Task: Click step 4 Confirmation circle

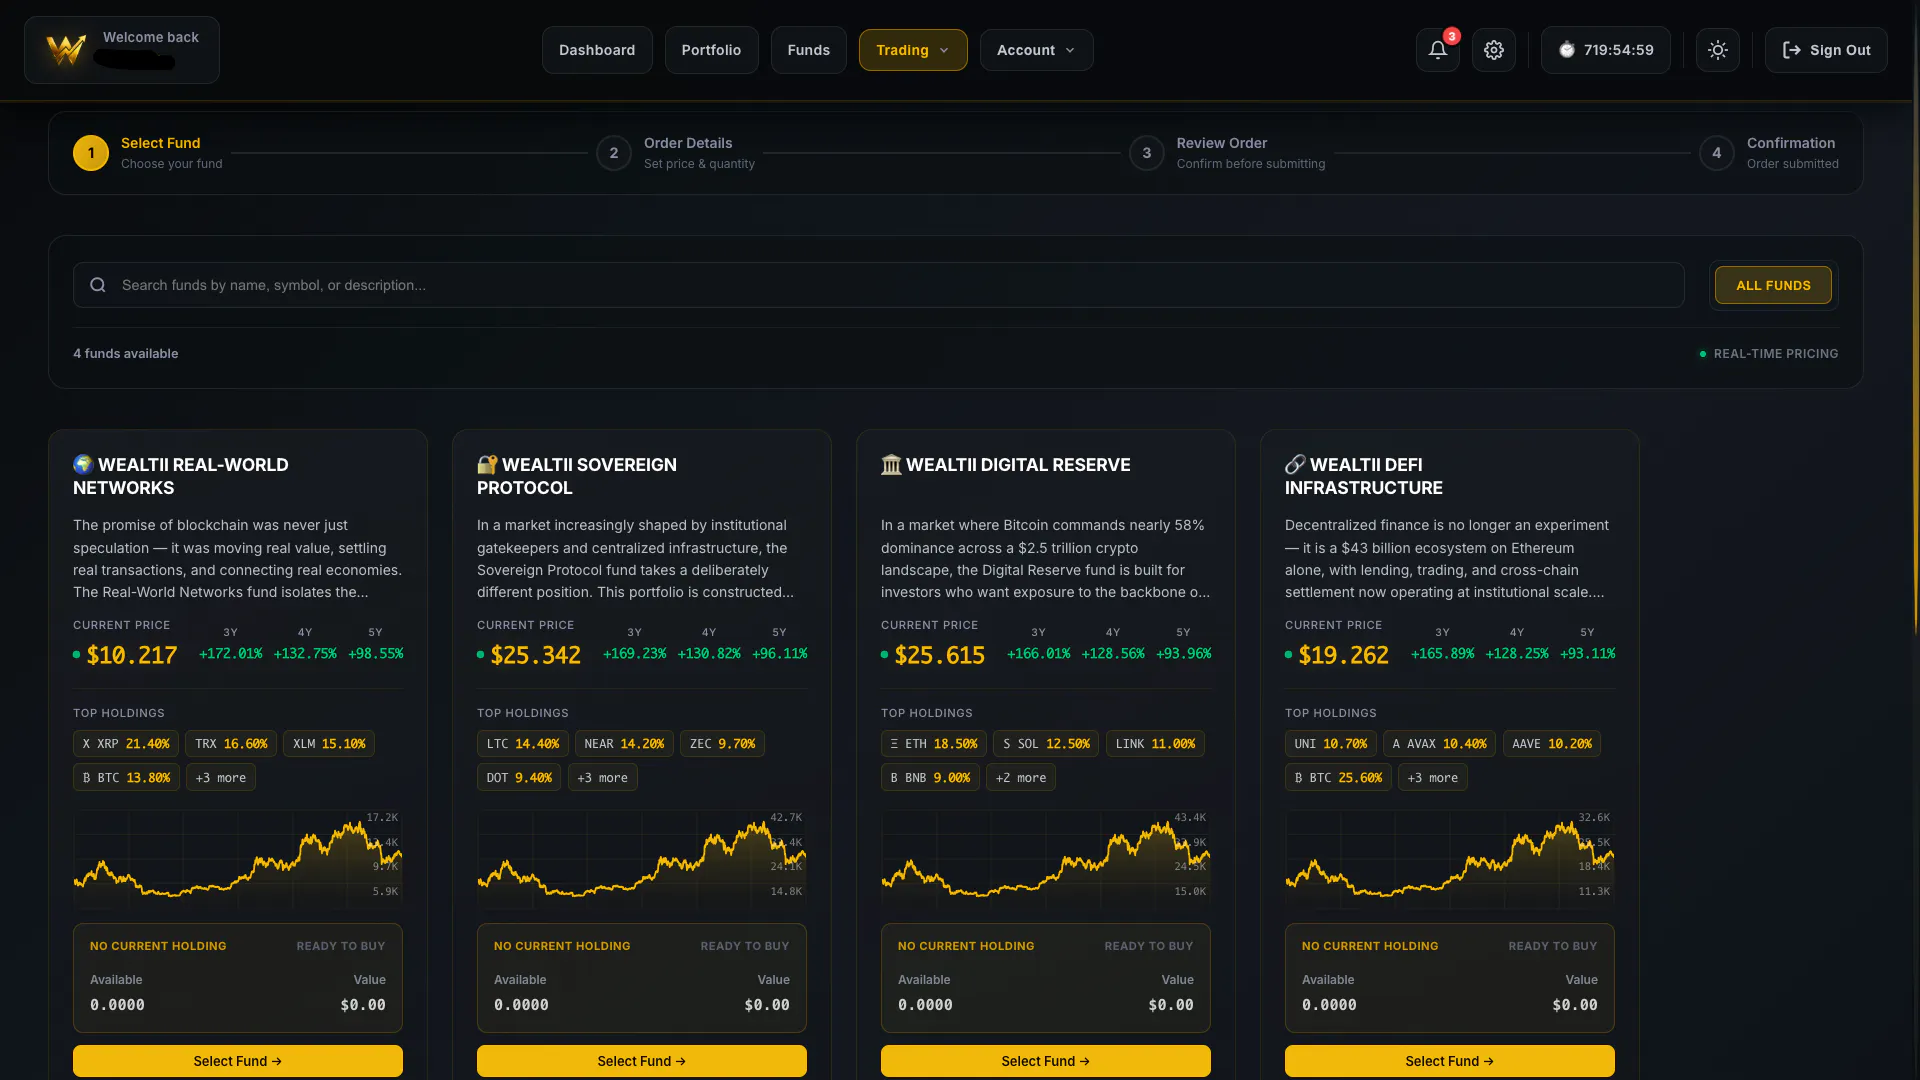Action: pyautogui.click(x=1717, y=153)
